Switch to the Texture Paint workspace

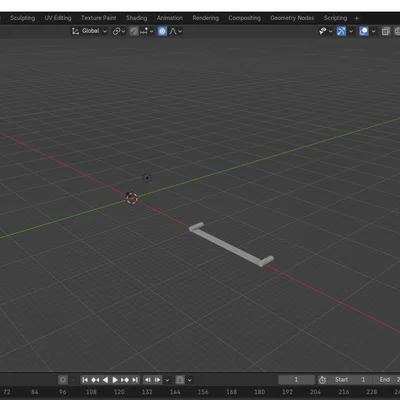(98, 18)
